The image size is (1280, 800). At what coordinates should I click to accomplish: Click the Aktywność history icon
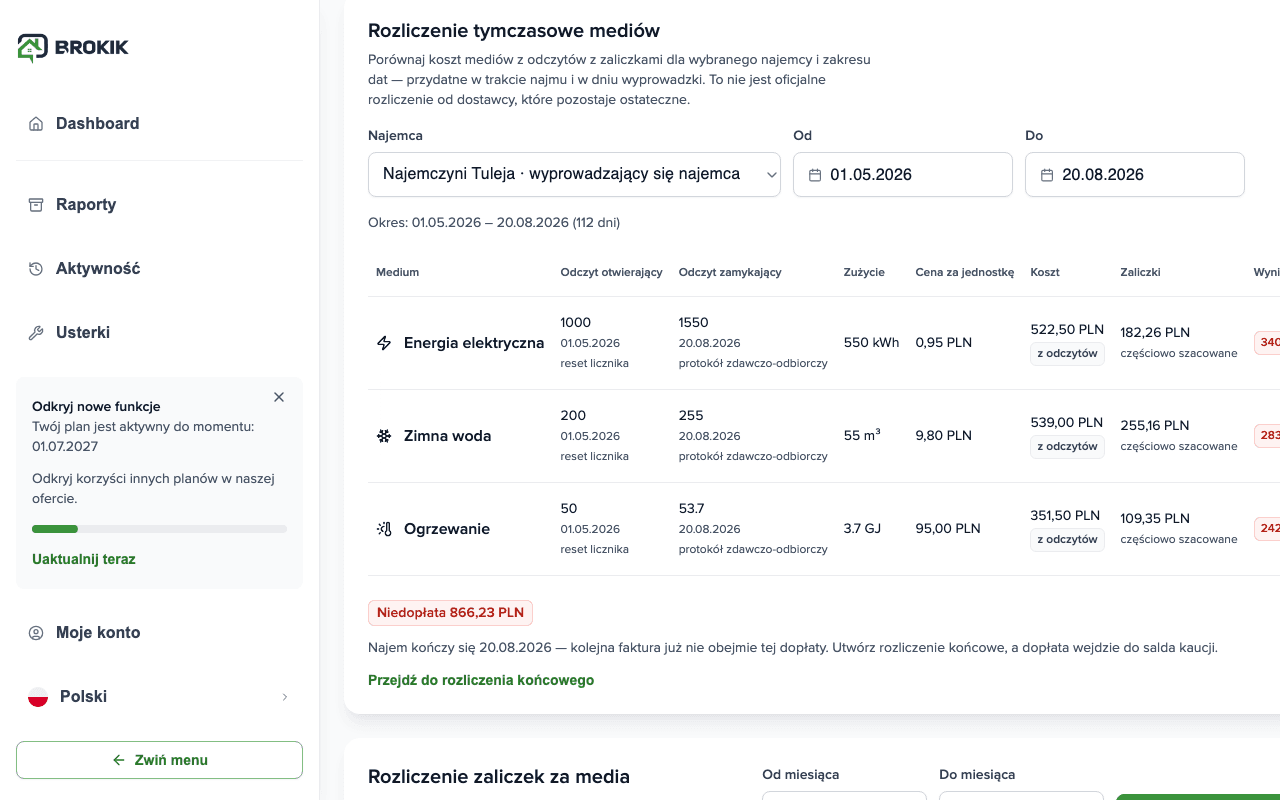tap(36, 268)
